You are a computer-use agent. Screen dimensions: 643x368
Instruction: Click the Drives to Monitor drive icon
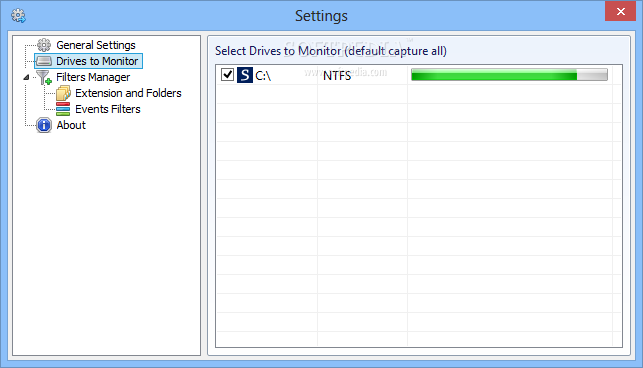click(x=44, y=61)
